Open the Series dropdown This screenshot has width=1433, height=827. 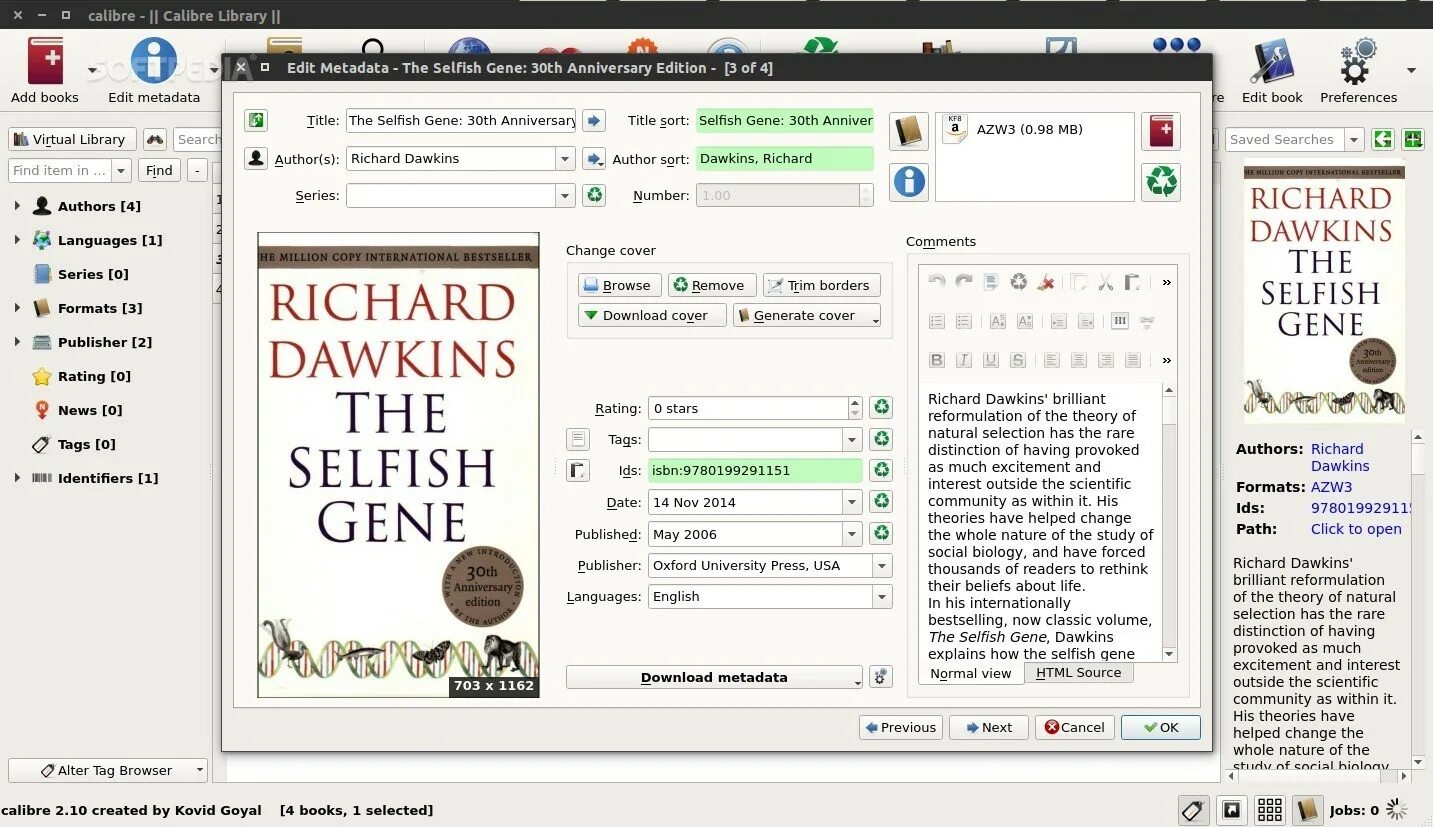[x=565, y=195]
